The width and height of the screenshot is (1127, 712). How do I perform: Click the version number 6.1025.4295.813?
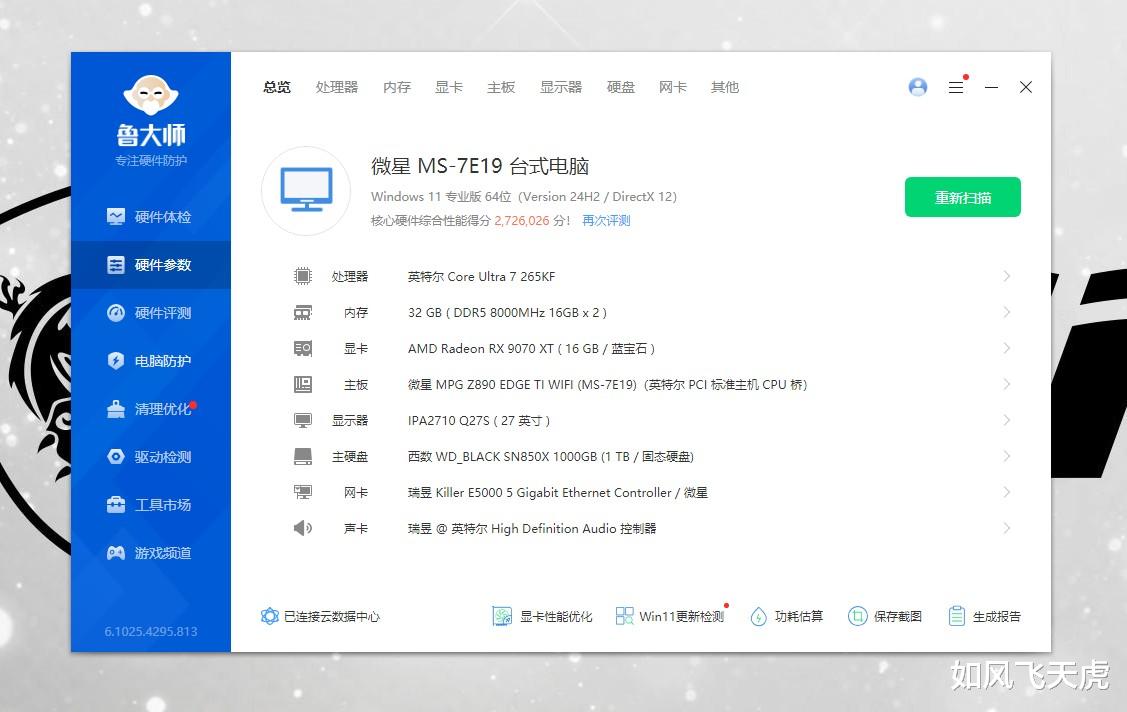(151, 632)
